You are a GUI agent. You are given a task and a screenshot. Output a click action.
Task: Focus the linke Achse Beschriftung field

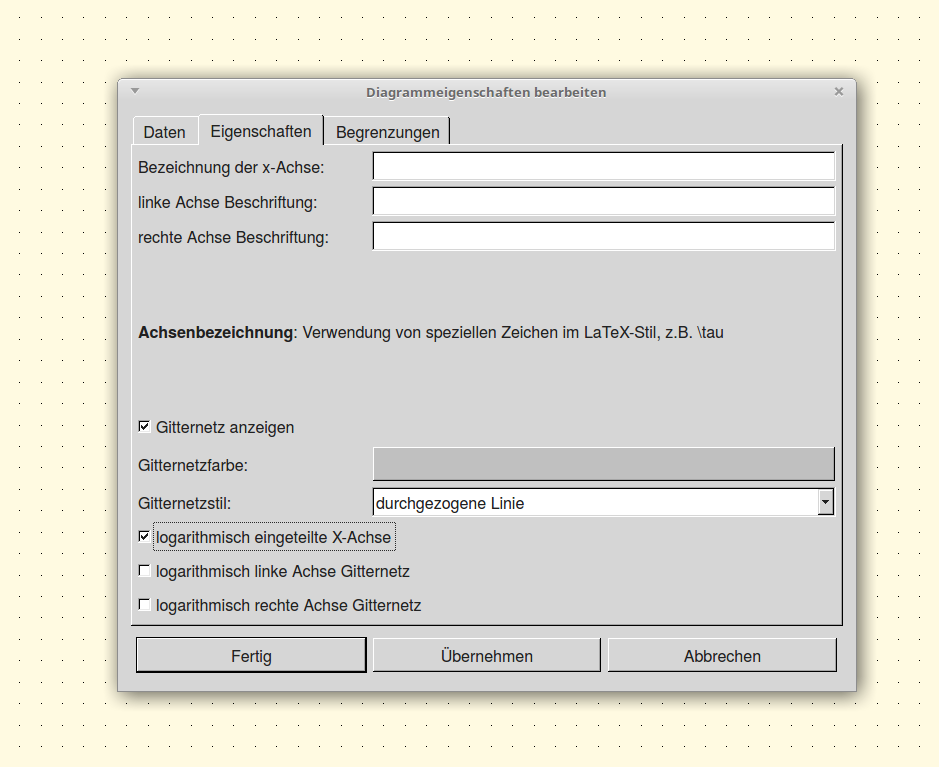604,202
